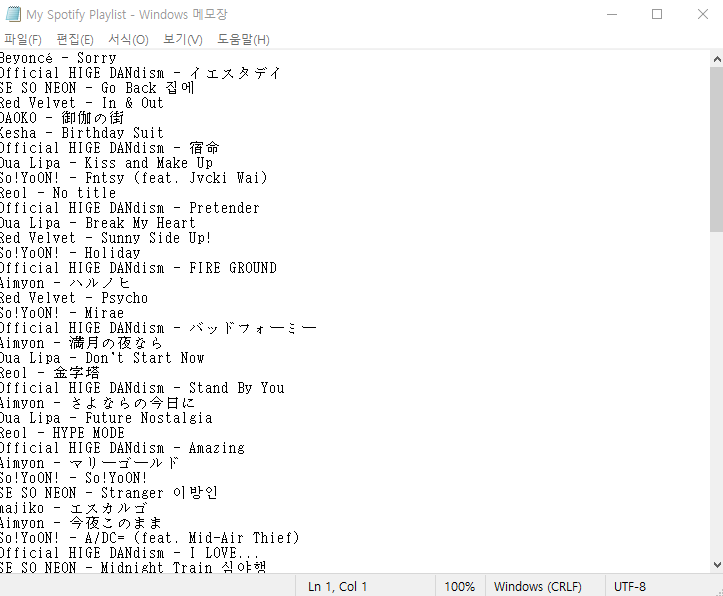Click the scroll up arrow
The image size is (723, 596).
[717, 59]
